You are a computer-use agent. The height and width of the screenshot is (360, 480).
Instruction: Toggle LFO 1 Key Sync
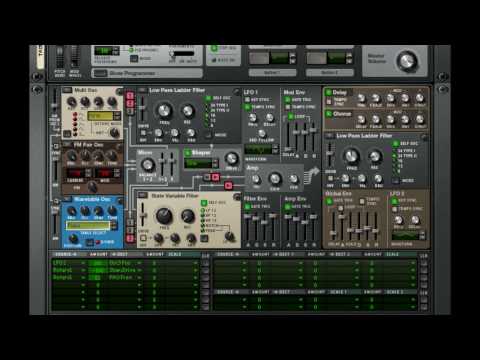248,99
